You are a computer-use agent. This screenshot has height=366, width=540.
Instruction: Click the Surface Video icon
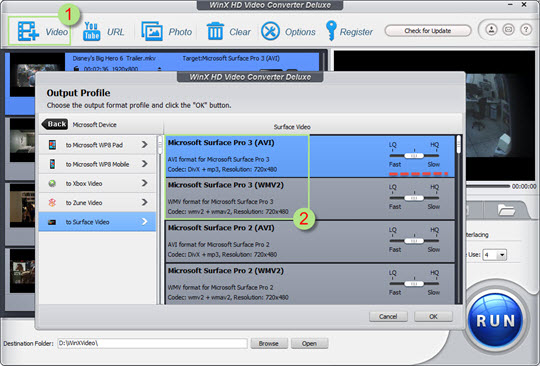tap(52, 222)
